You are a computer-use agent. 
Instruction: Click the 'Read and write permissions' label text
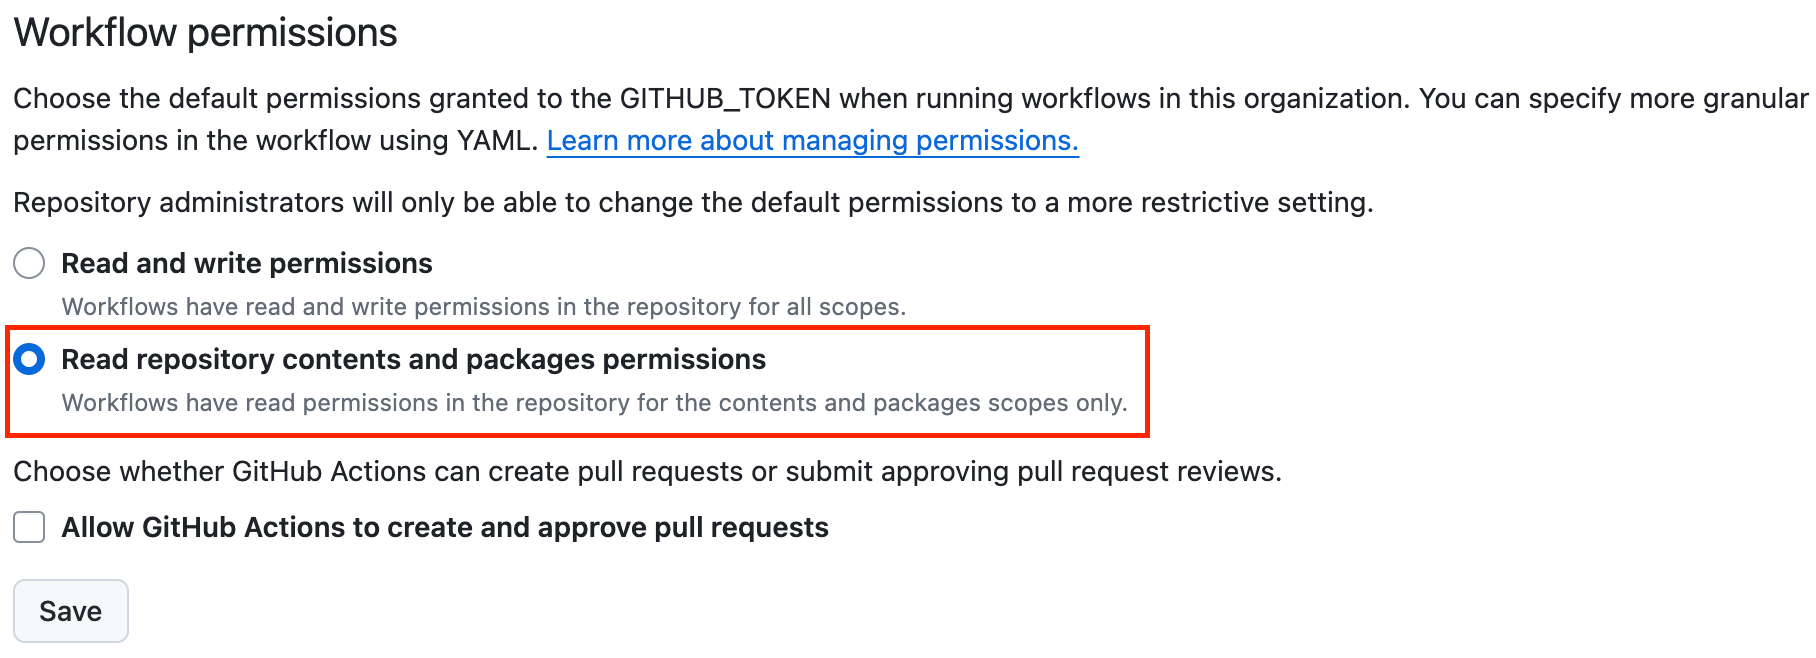tap(246, 264)
